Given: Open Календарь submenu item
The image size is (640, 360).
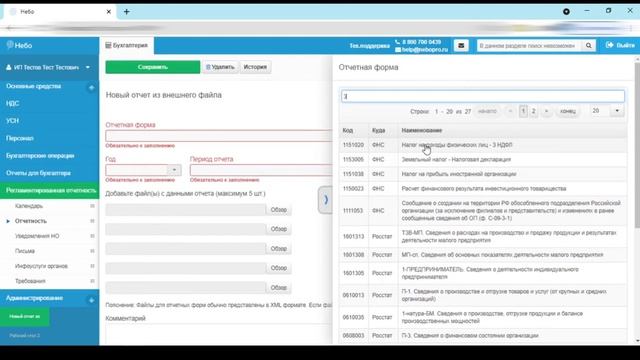Looking at the screenshot, I should click(x=29, y=206).
